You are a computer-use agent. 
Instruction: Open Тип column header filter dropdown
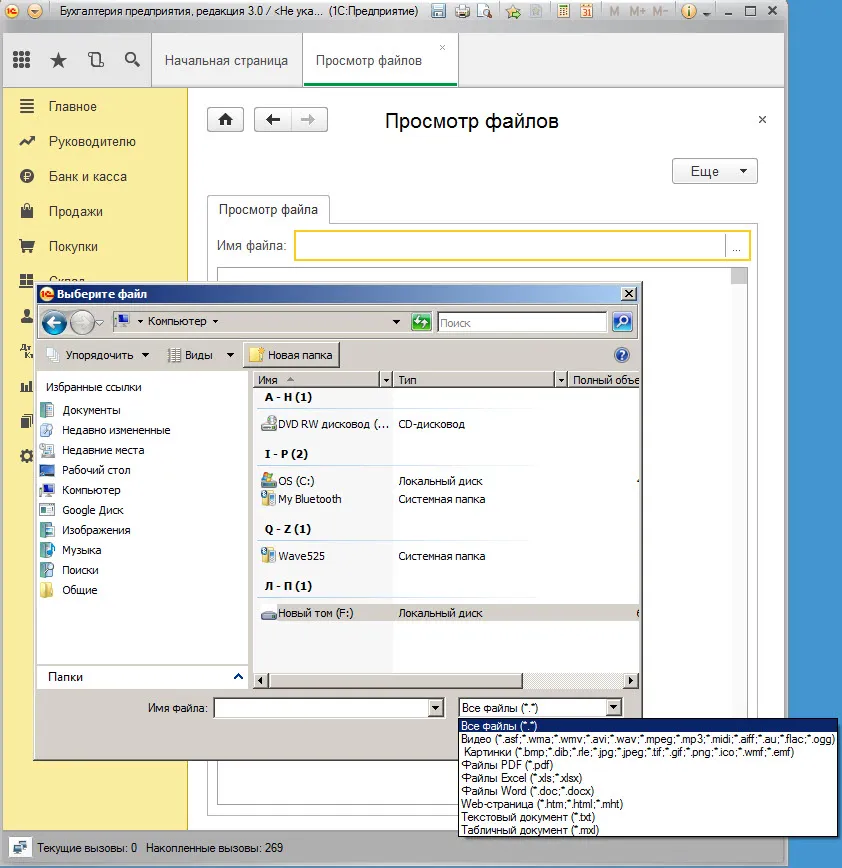click(561, 380)
